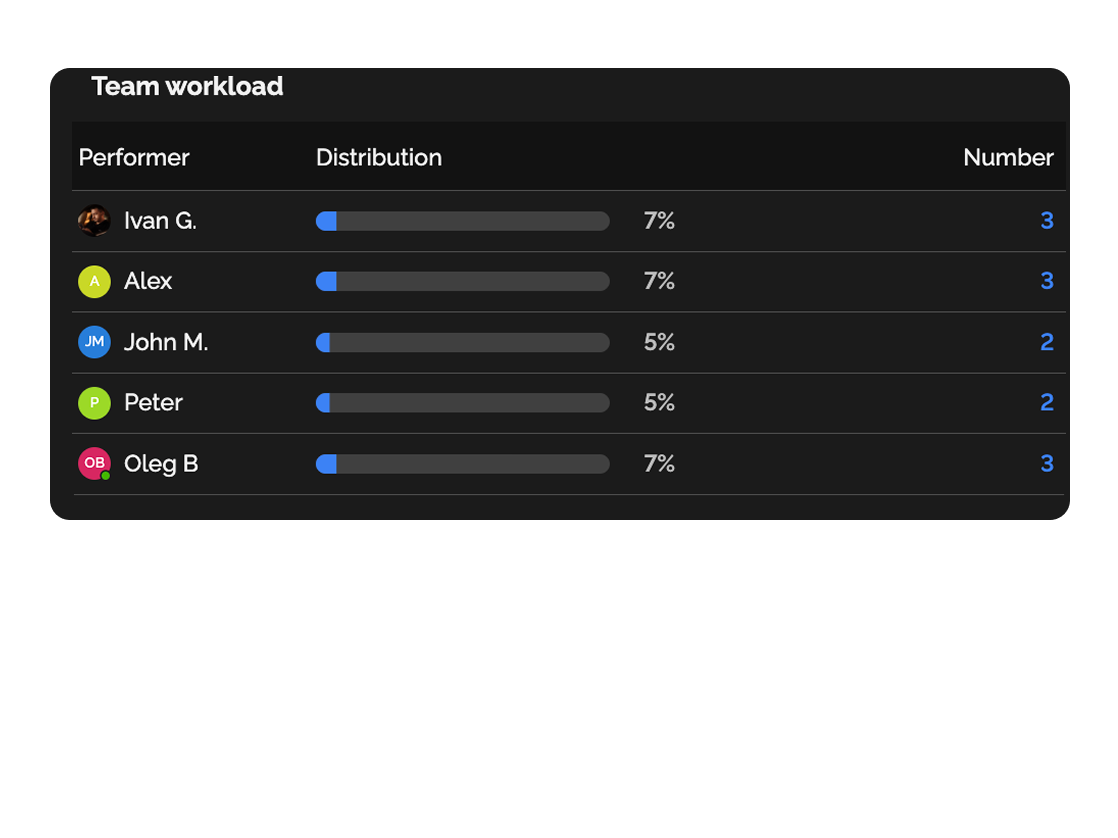Click Ivan G.'s distribution progress bar
Viewport: 1118px width, 838px height.
pyautogui.click(x=462, y=220)
